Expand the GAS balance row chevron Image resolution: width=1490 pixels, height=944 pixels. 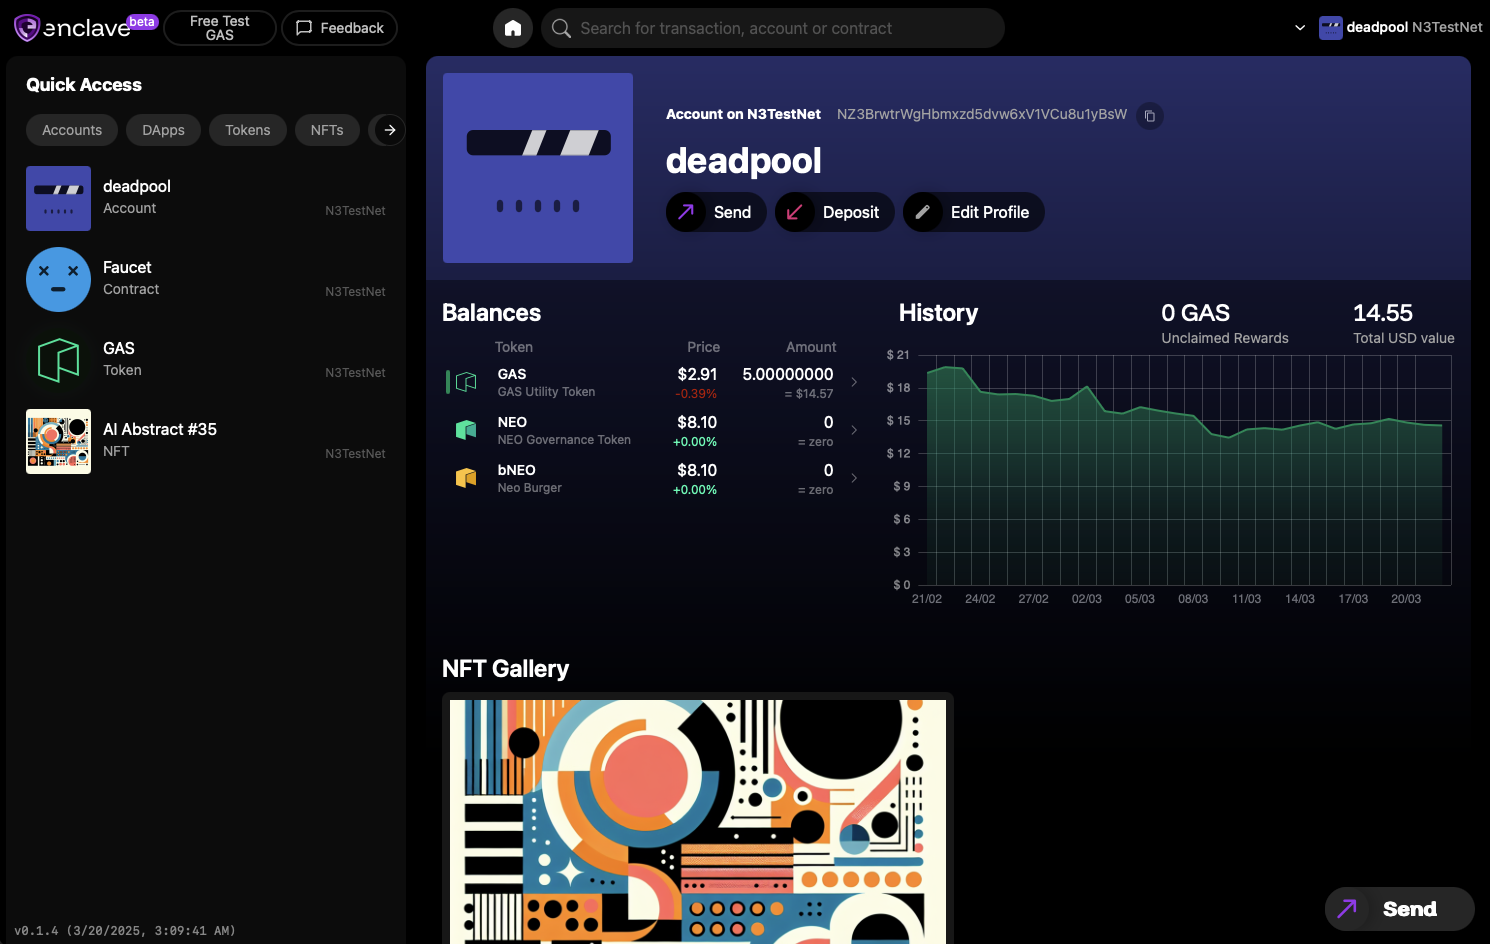coord(854,382)
